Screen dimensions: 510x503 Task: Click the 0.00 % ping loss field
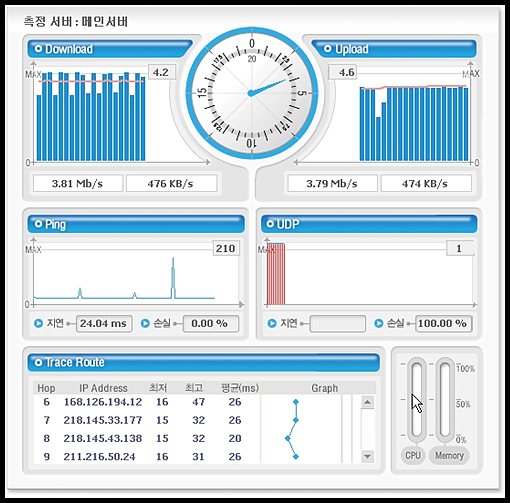tap(211, 323)
